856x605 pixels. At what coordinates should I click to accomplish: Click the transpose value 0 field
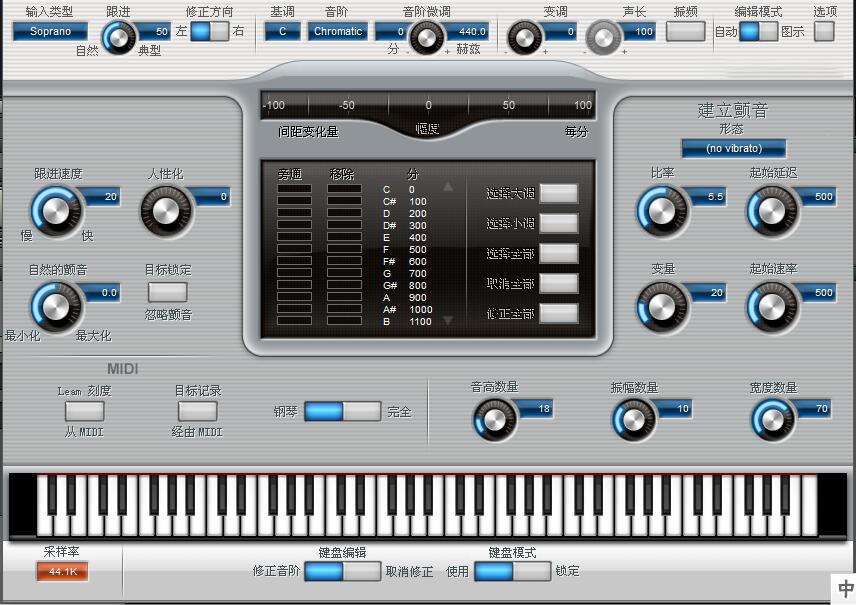click(x=561, y=32)
